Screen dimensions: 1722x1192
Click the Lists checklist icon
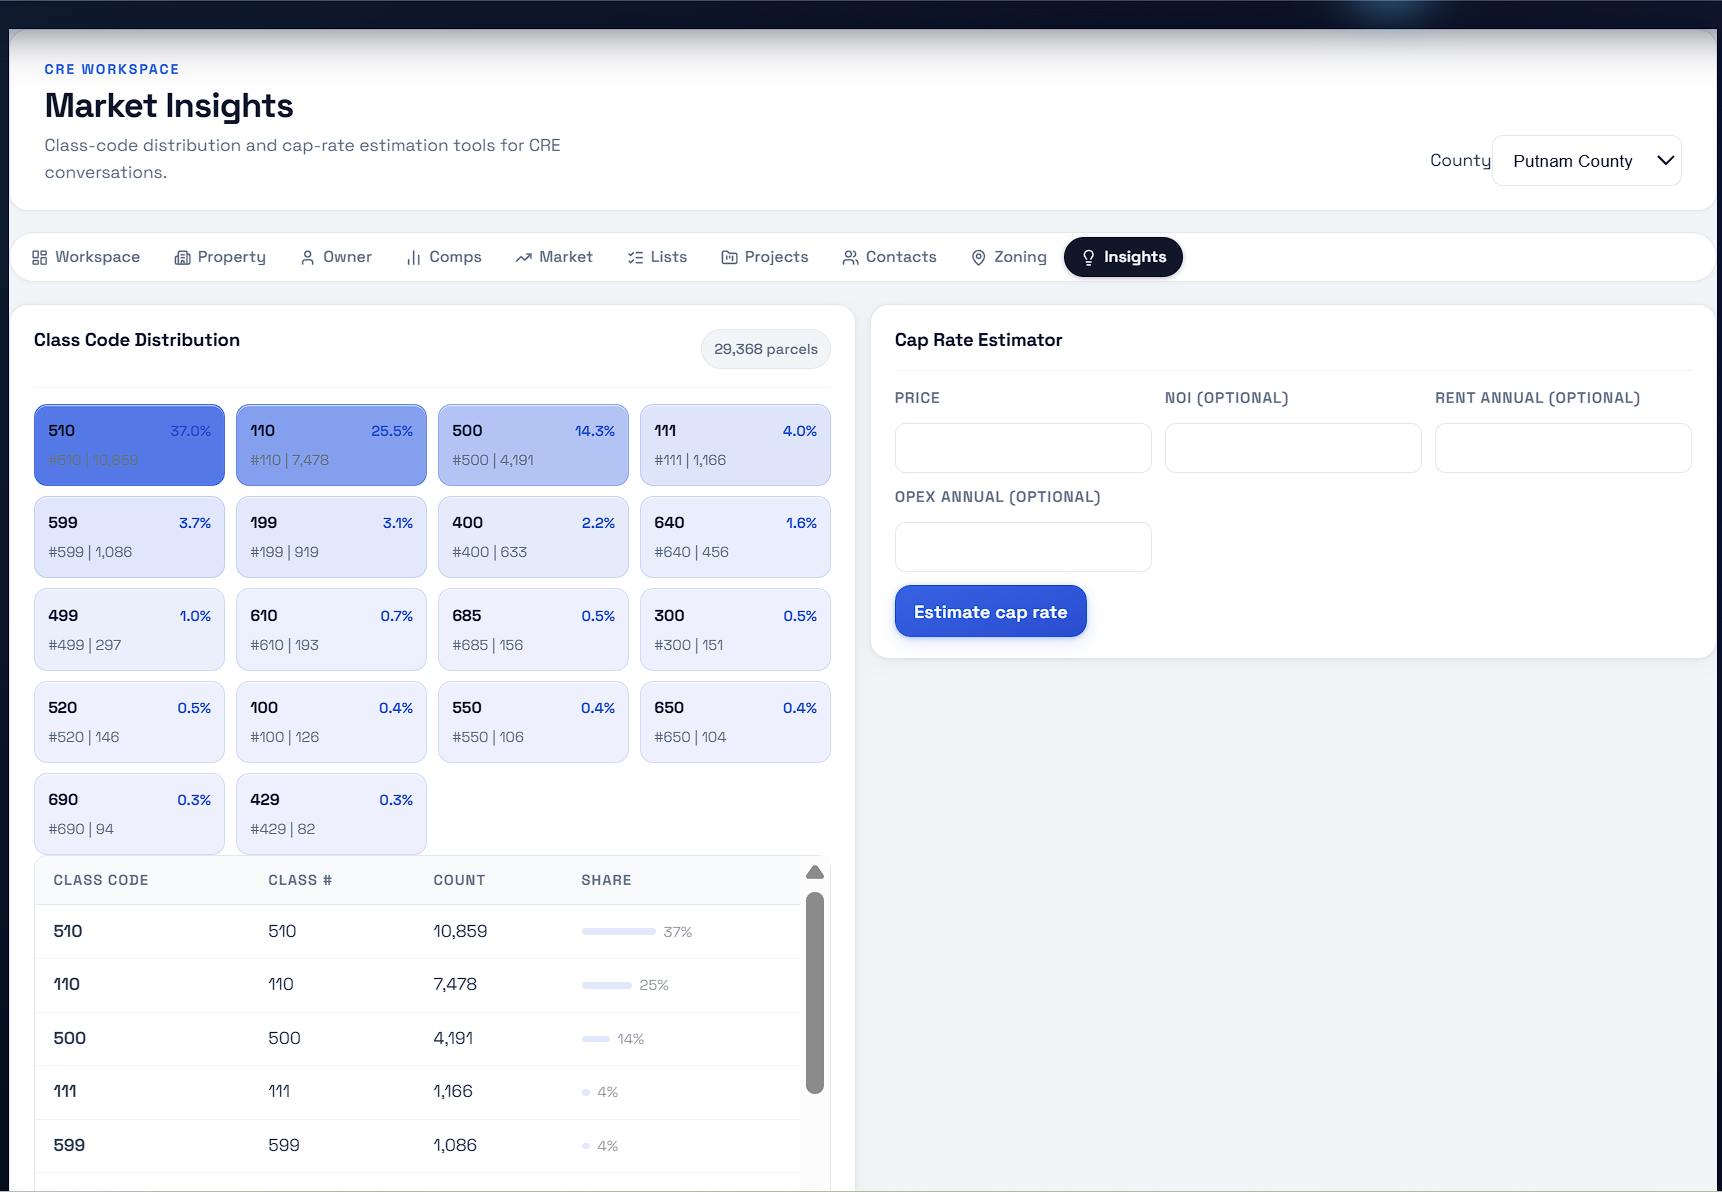[635, 258]
